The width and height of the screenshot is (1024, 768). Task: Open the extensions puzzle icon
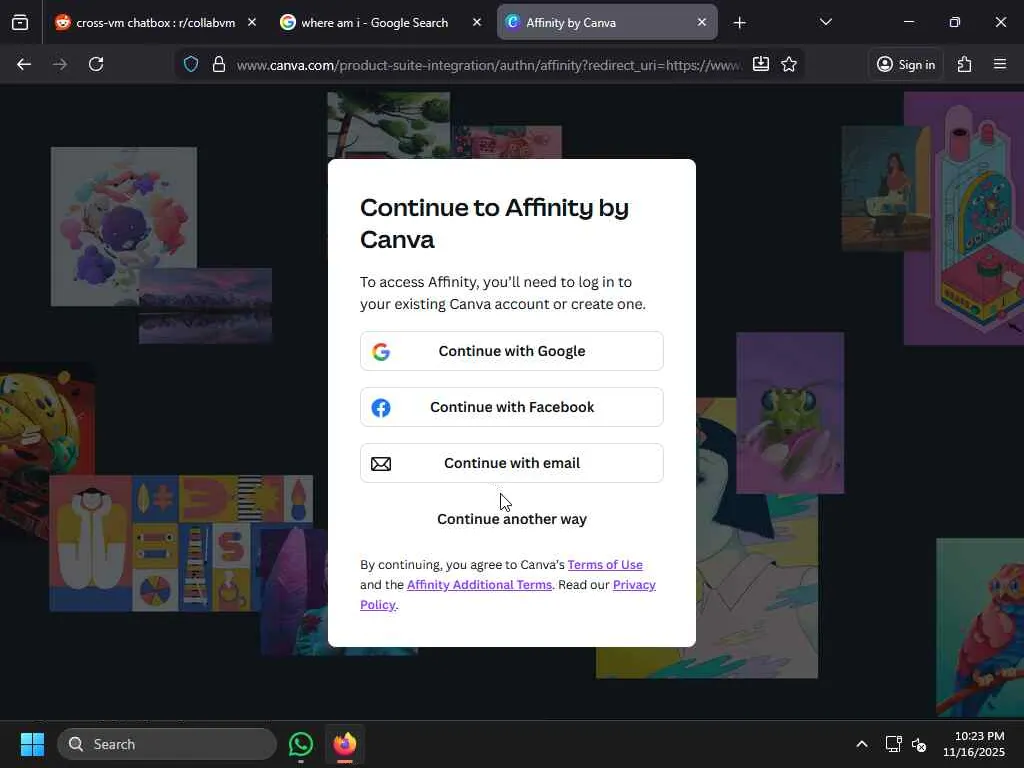[x=965, y=64]
